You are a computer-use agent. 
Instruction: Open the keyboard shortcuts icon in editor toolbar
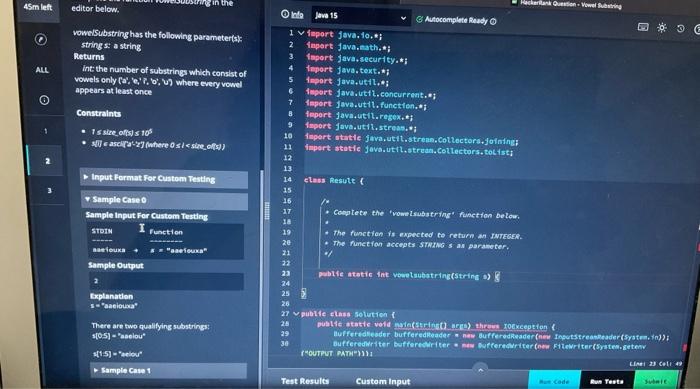coord(642,27)
